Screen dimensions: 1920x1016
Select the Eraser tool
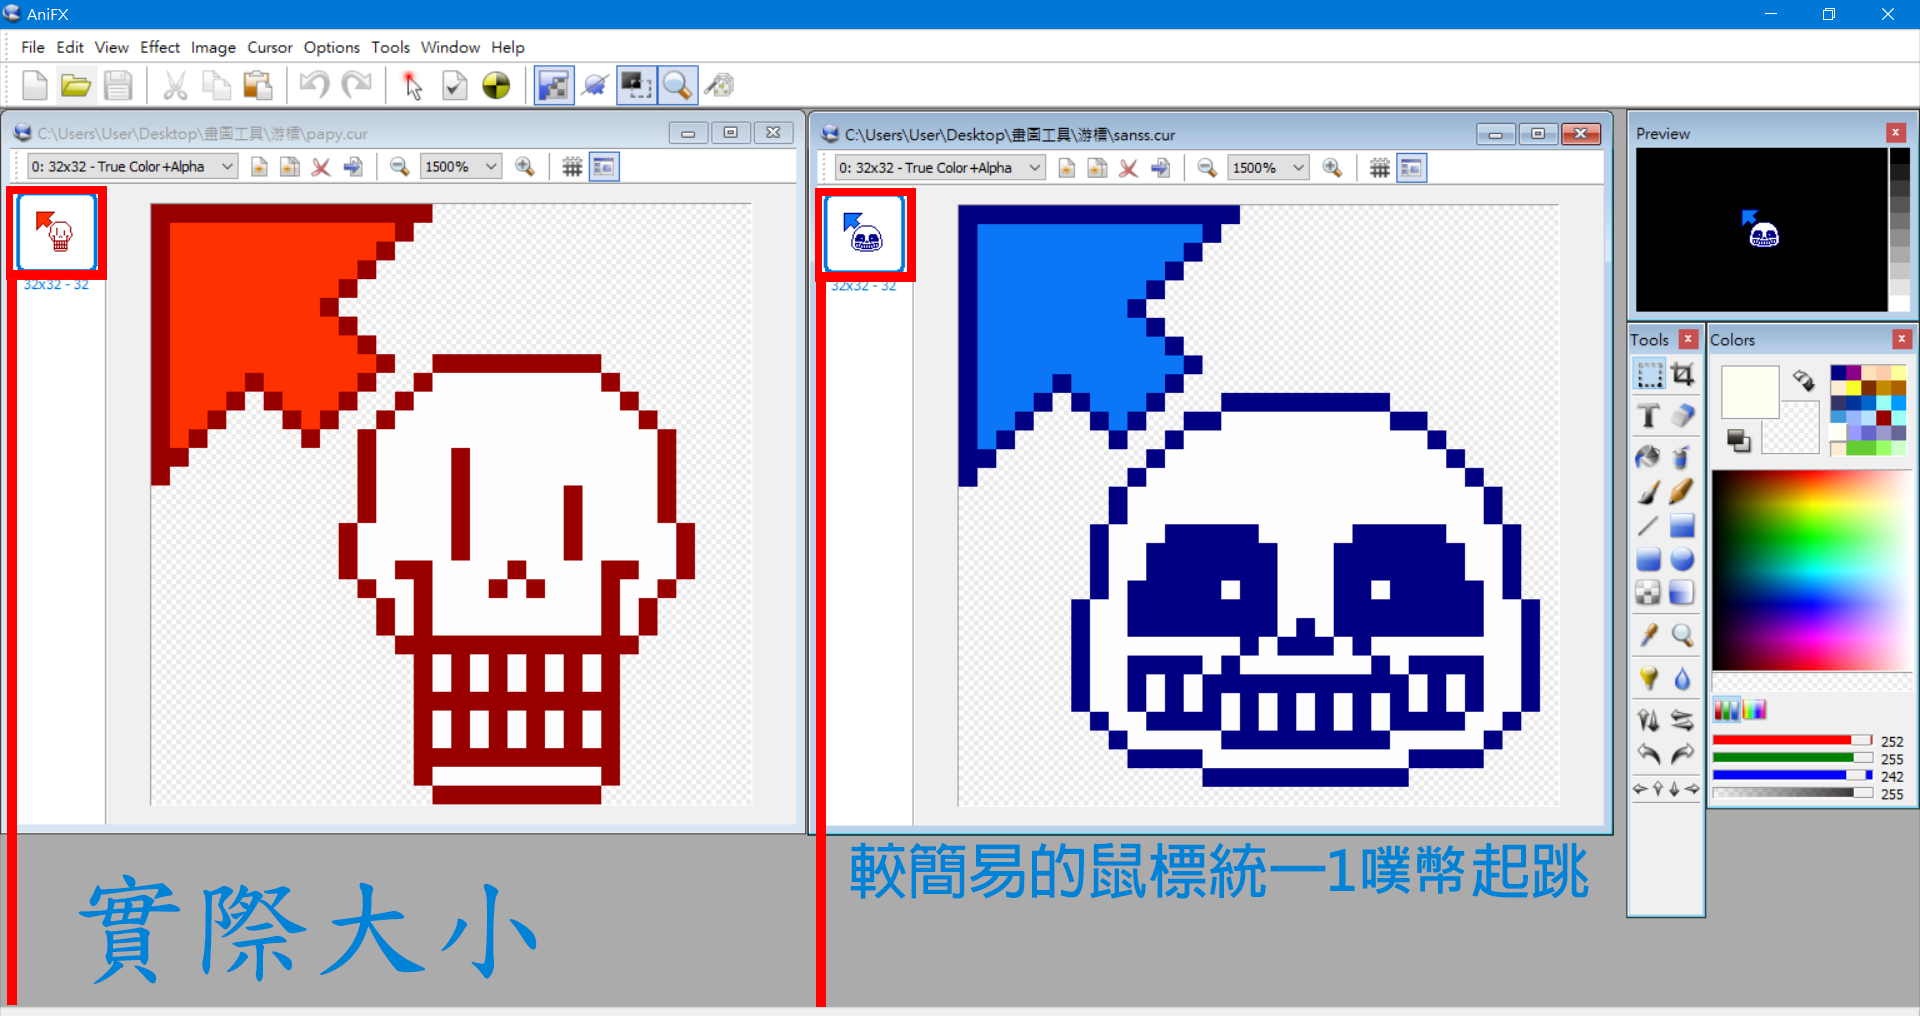point(1683,415)
